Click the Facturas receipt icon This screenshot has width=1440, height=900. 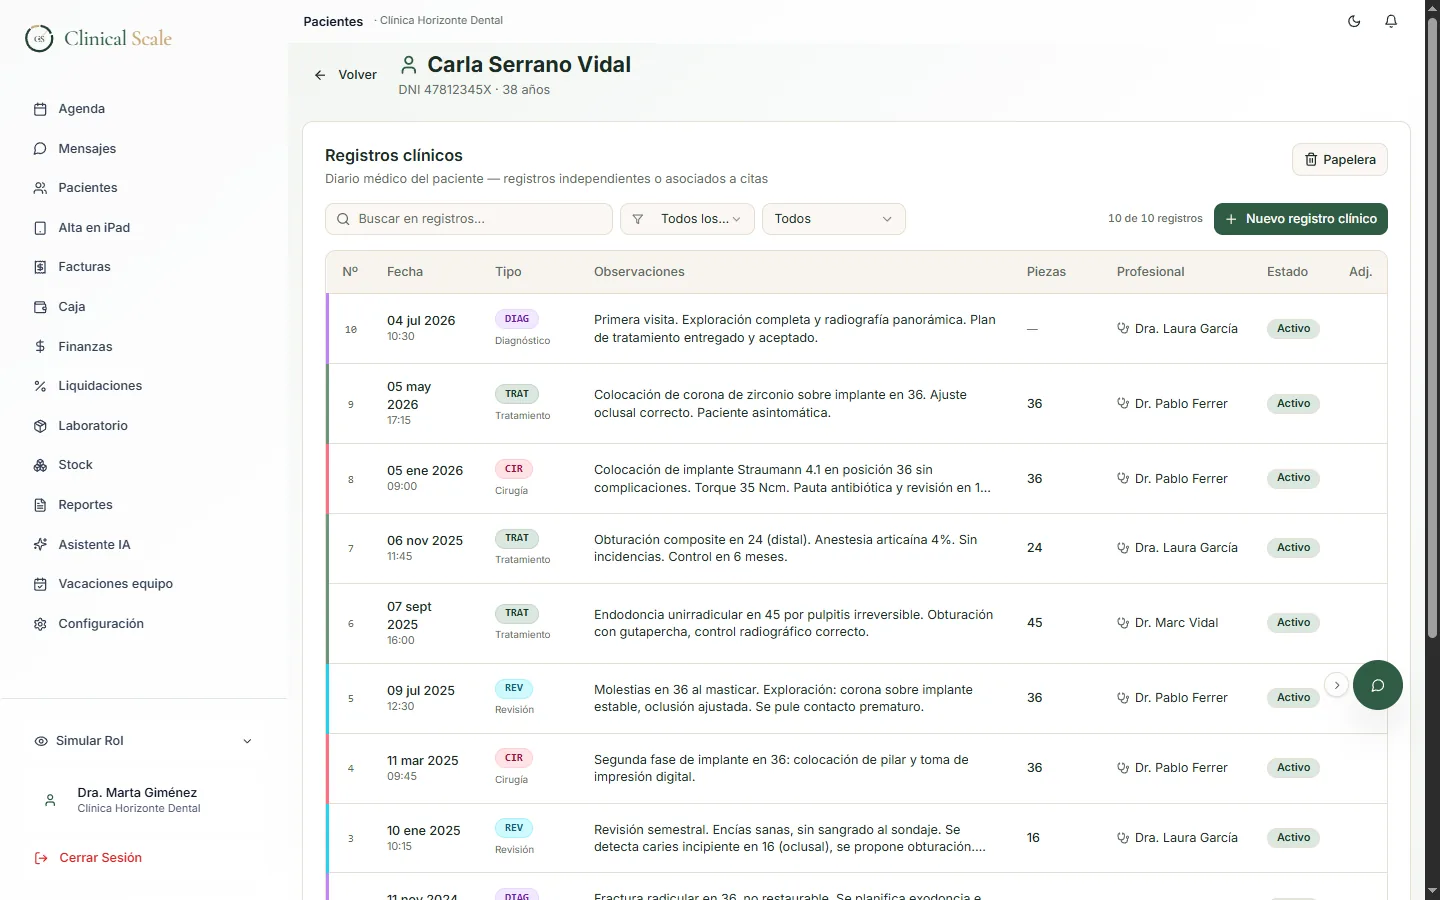pyautogui.click(x=40, y=267)
